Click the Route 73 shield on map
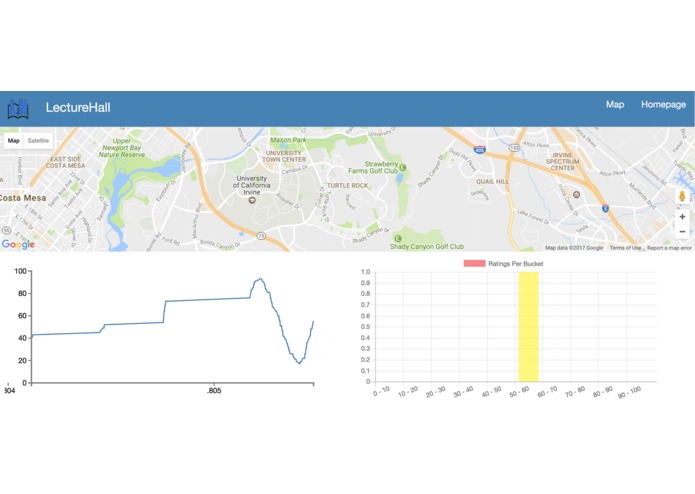695x494 pixels. click(262, 236)
